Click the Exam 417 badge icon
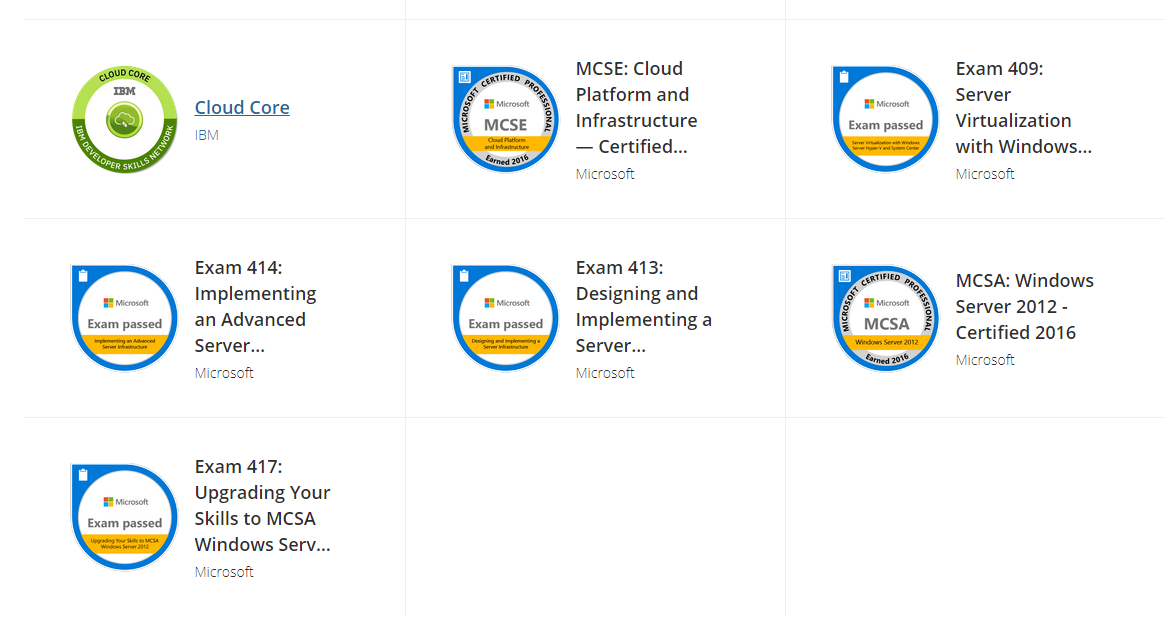Image resolution: width=1176 pixels, height=627 pixels. (x=124, y=518)
